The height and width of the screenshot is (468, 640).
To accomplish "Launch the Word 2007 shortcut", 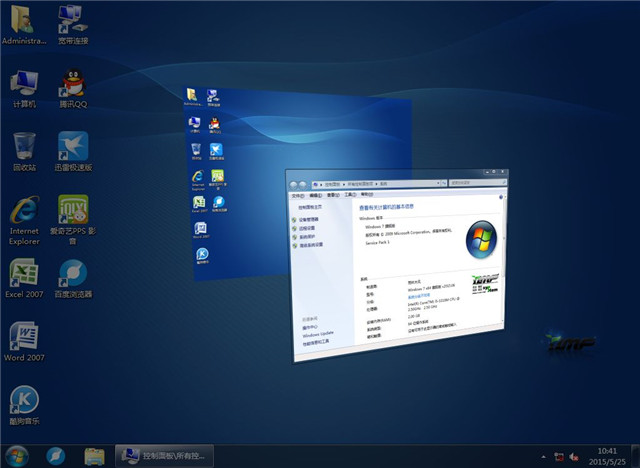I will click(24, 337).
